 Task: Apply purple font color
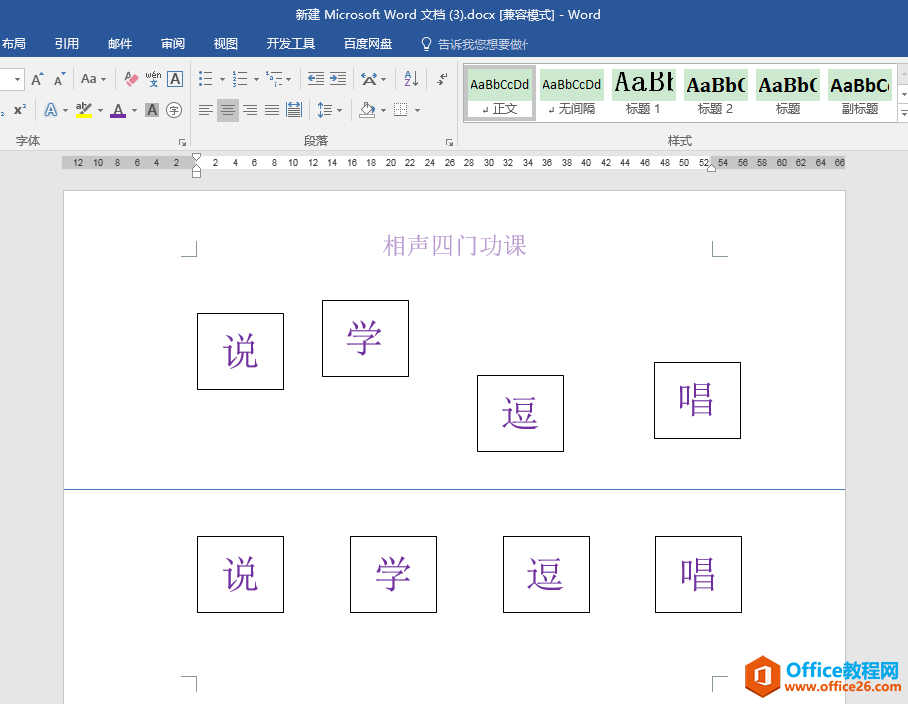click(x=118, y=110)
